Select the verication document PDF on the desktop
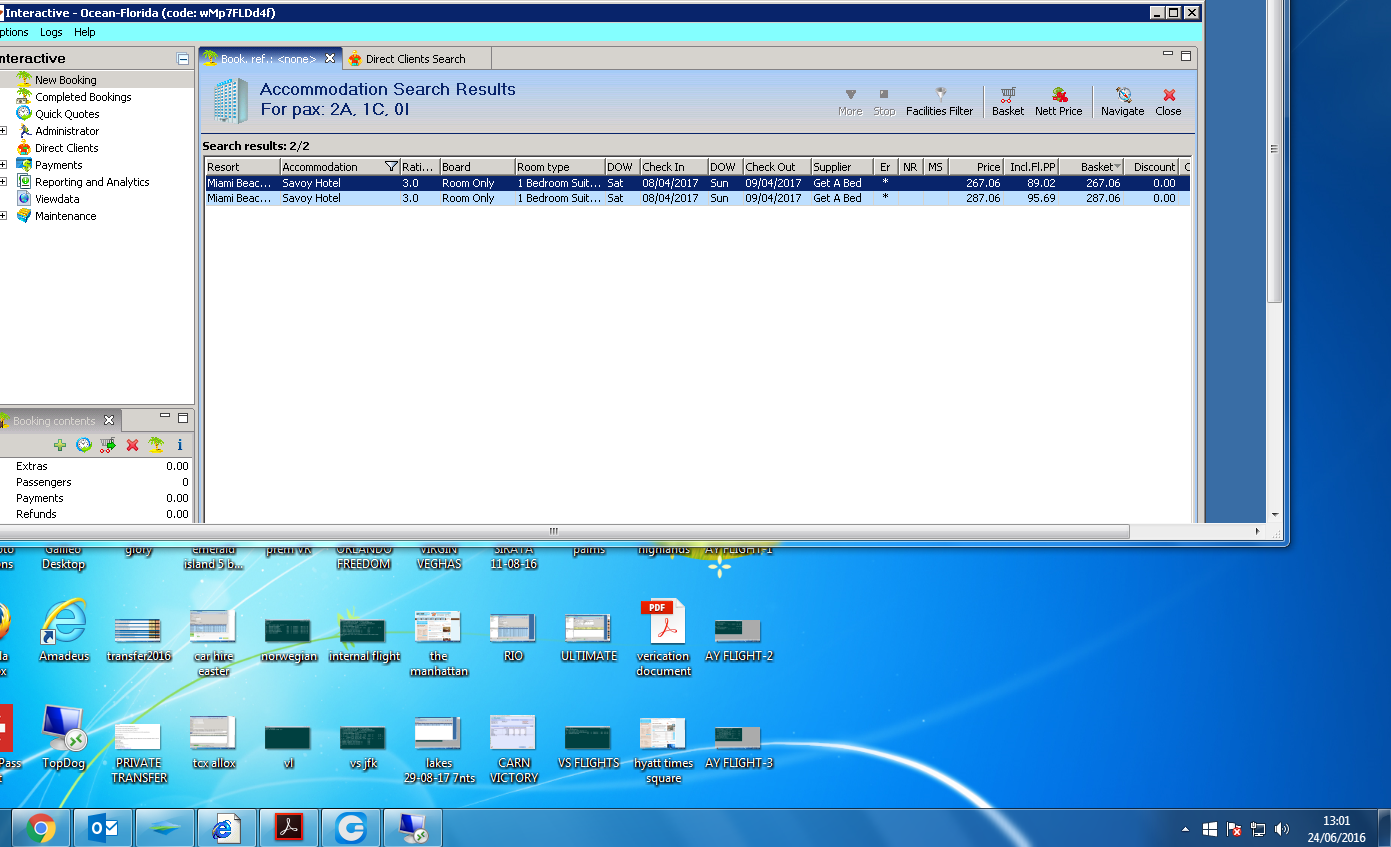The image size is (1391, 847). (663, 638)
